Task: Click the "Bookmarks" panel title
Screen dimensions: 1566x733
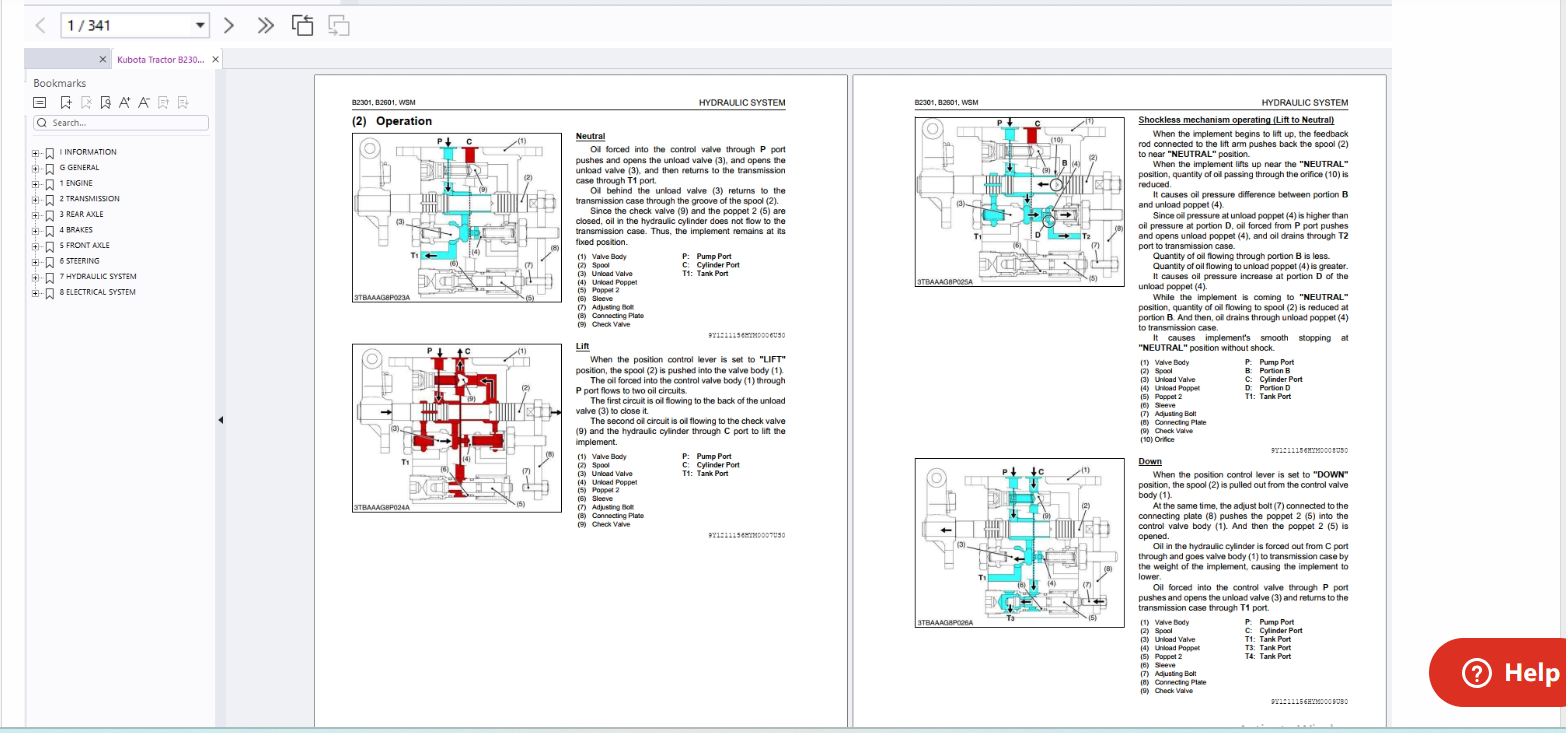Action: (60, 83)
